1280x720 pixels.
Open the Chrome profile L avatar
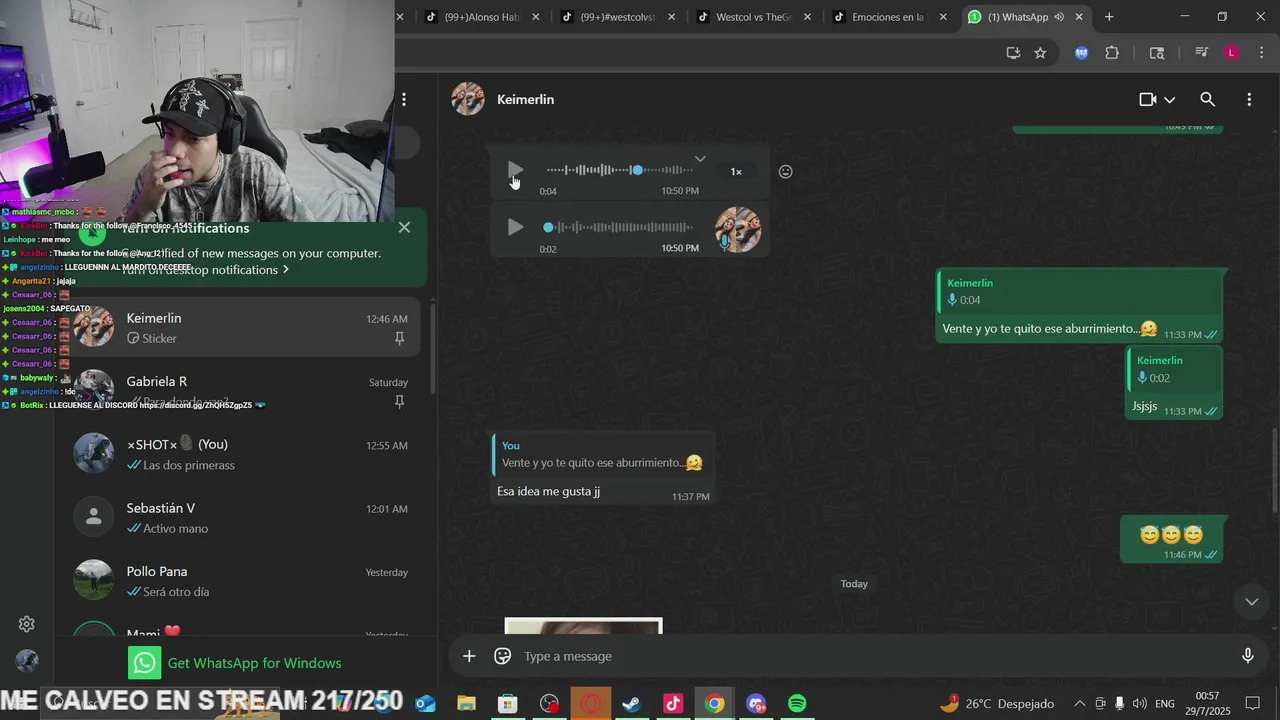[1232, 53]
